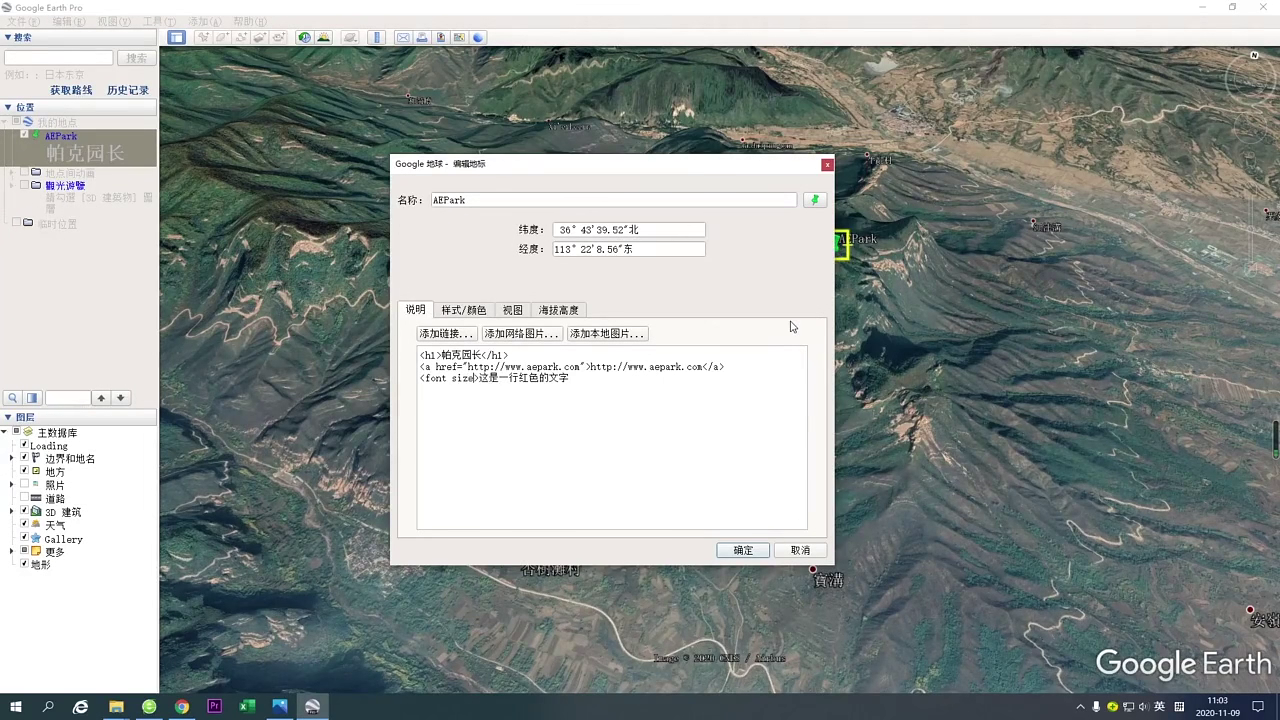Click the Add Image Overlay toolbar icon
This screenshot has width=1280, height=720.
coord(259,37)
